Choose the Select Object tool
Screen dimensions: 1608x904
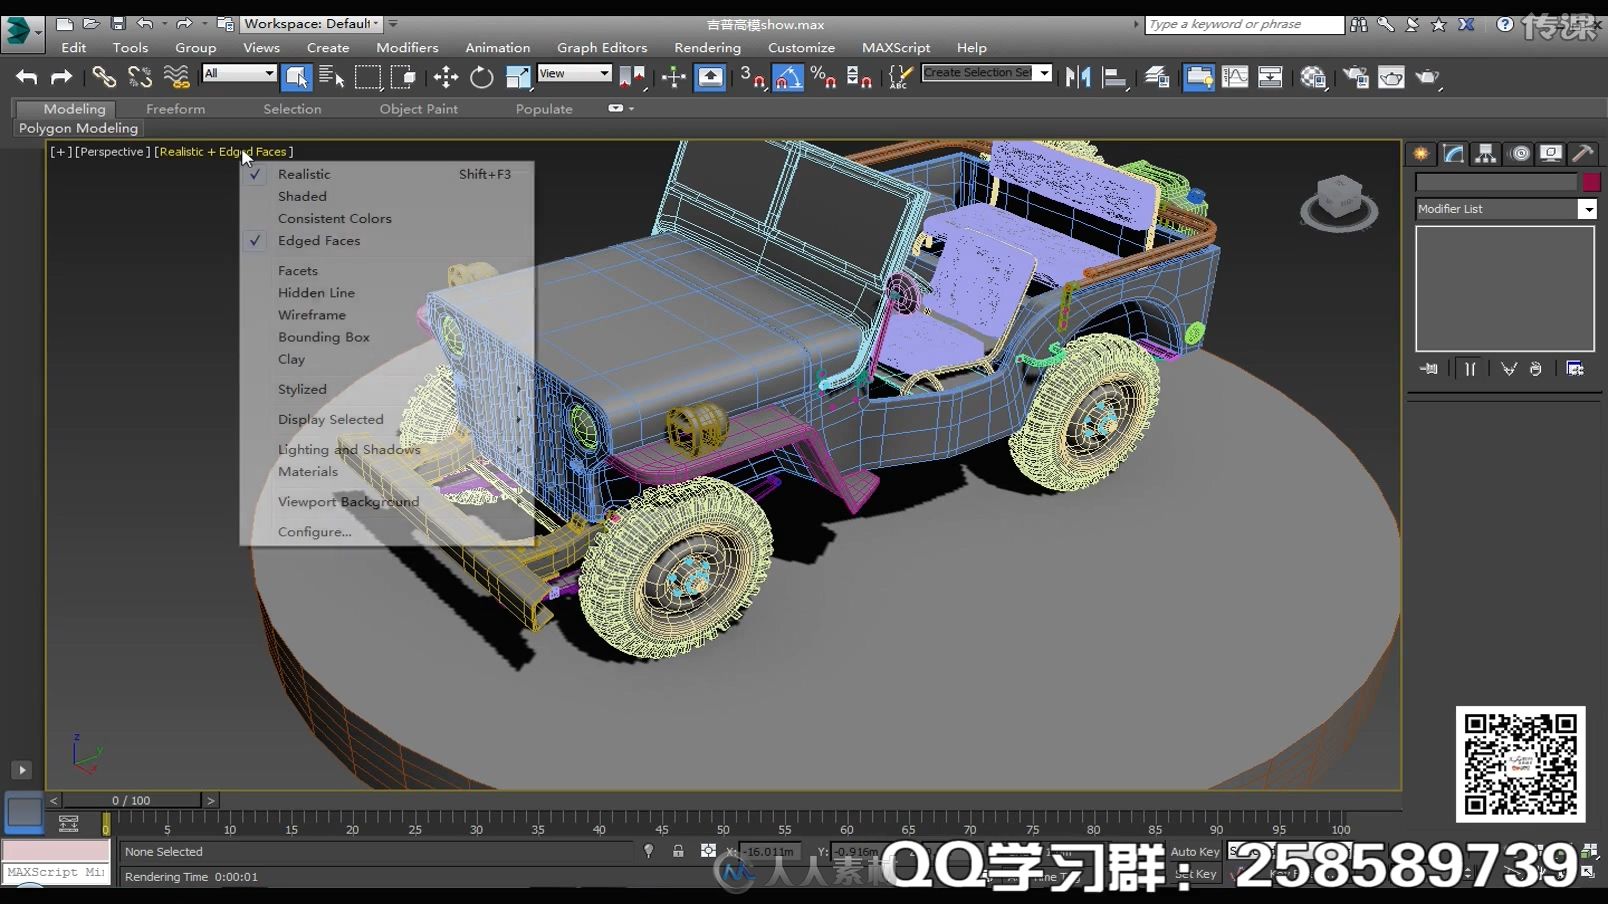[x=297, y=77]
